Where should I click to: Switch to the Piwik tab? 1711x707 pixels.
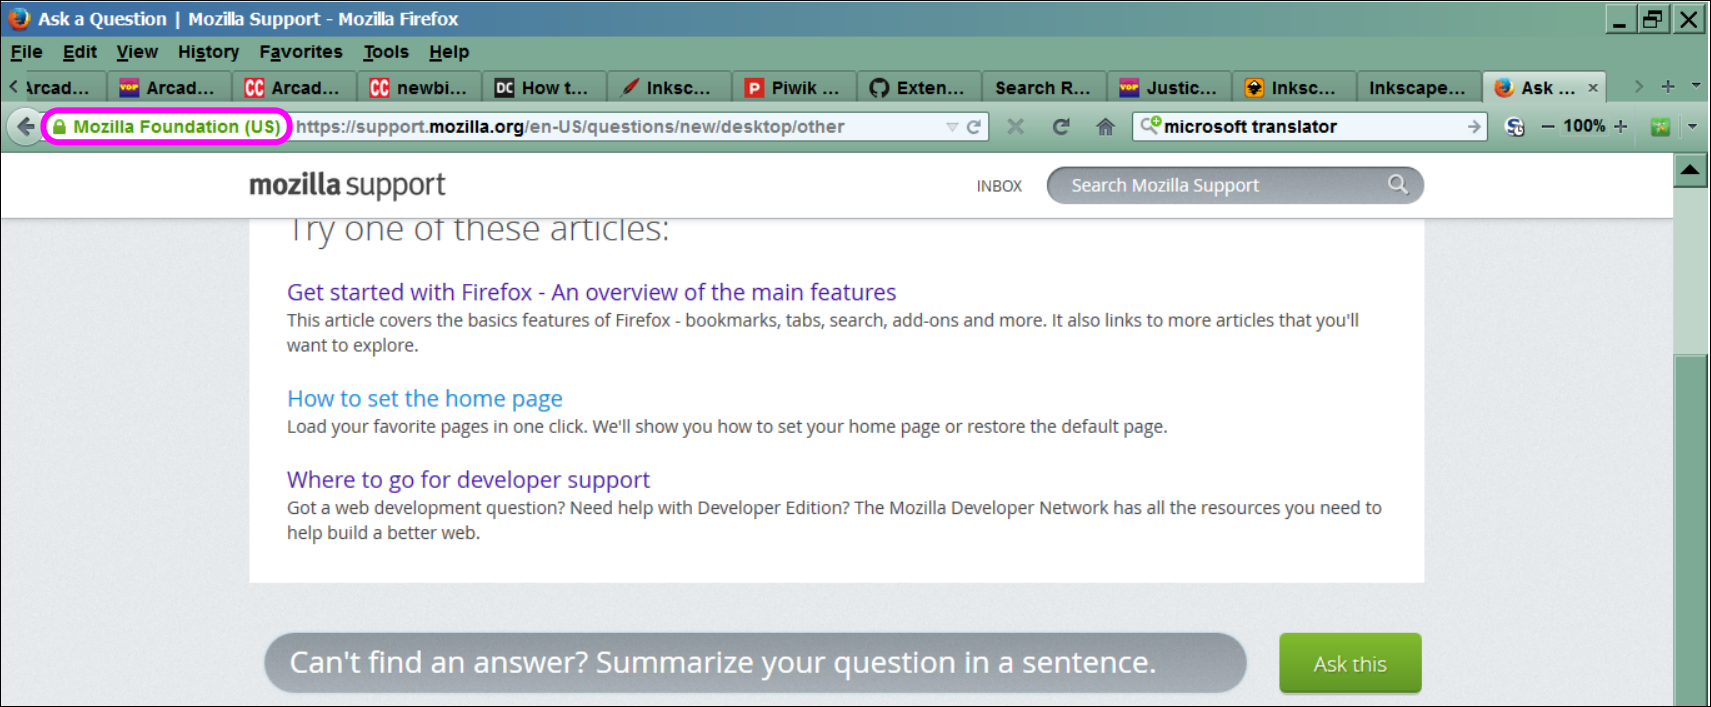coord(794,88)
